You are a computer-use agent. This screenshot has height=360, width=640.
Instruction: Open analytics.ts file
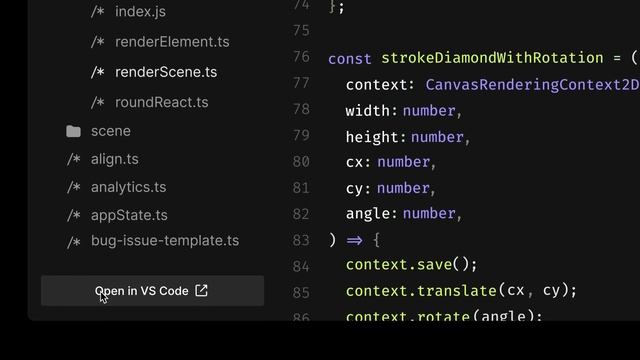[128, 187]
